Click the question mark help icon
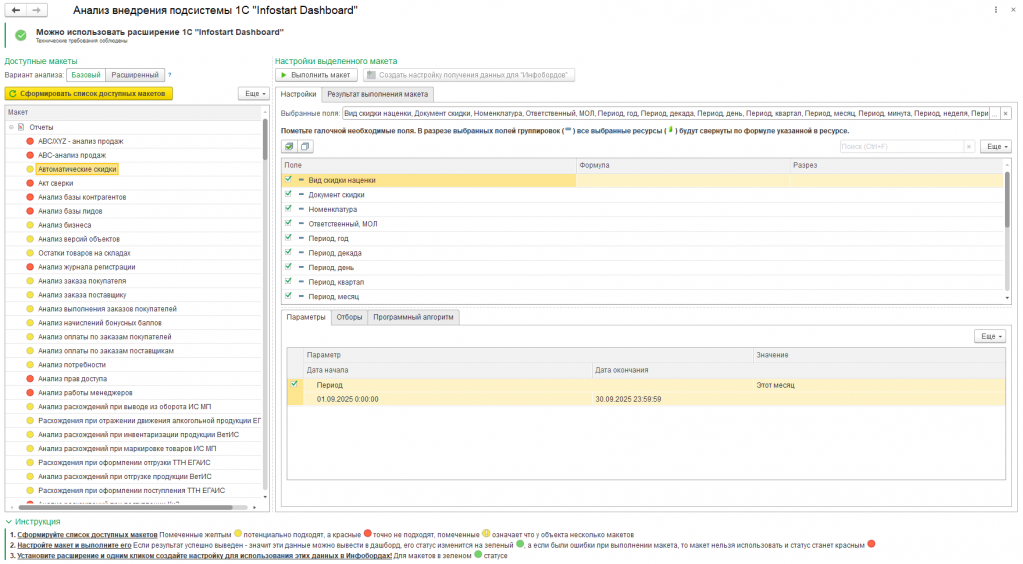 pos(170,75)
